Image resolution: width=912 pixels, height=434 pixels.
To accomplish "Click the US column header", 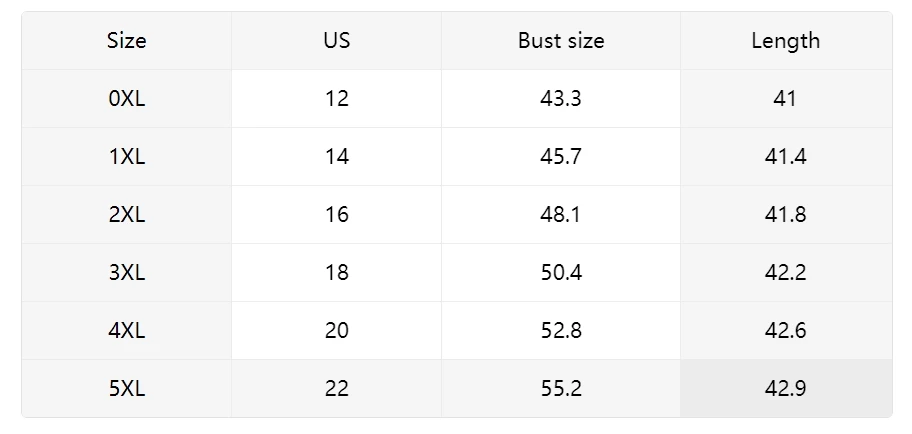I will point(337,41).
